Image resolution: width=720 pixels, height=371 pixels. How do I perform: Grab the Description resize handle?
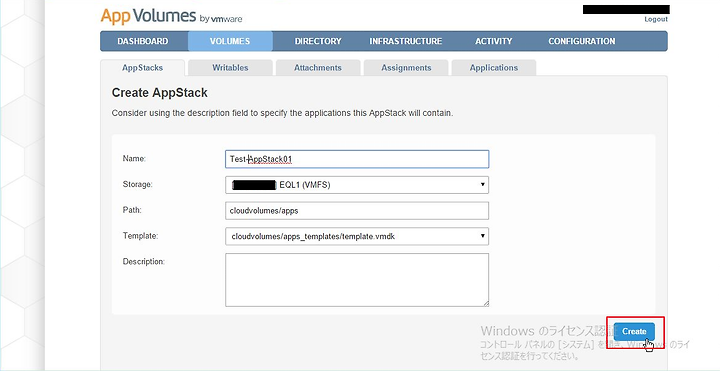486,304
